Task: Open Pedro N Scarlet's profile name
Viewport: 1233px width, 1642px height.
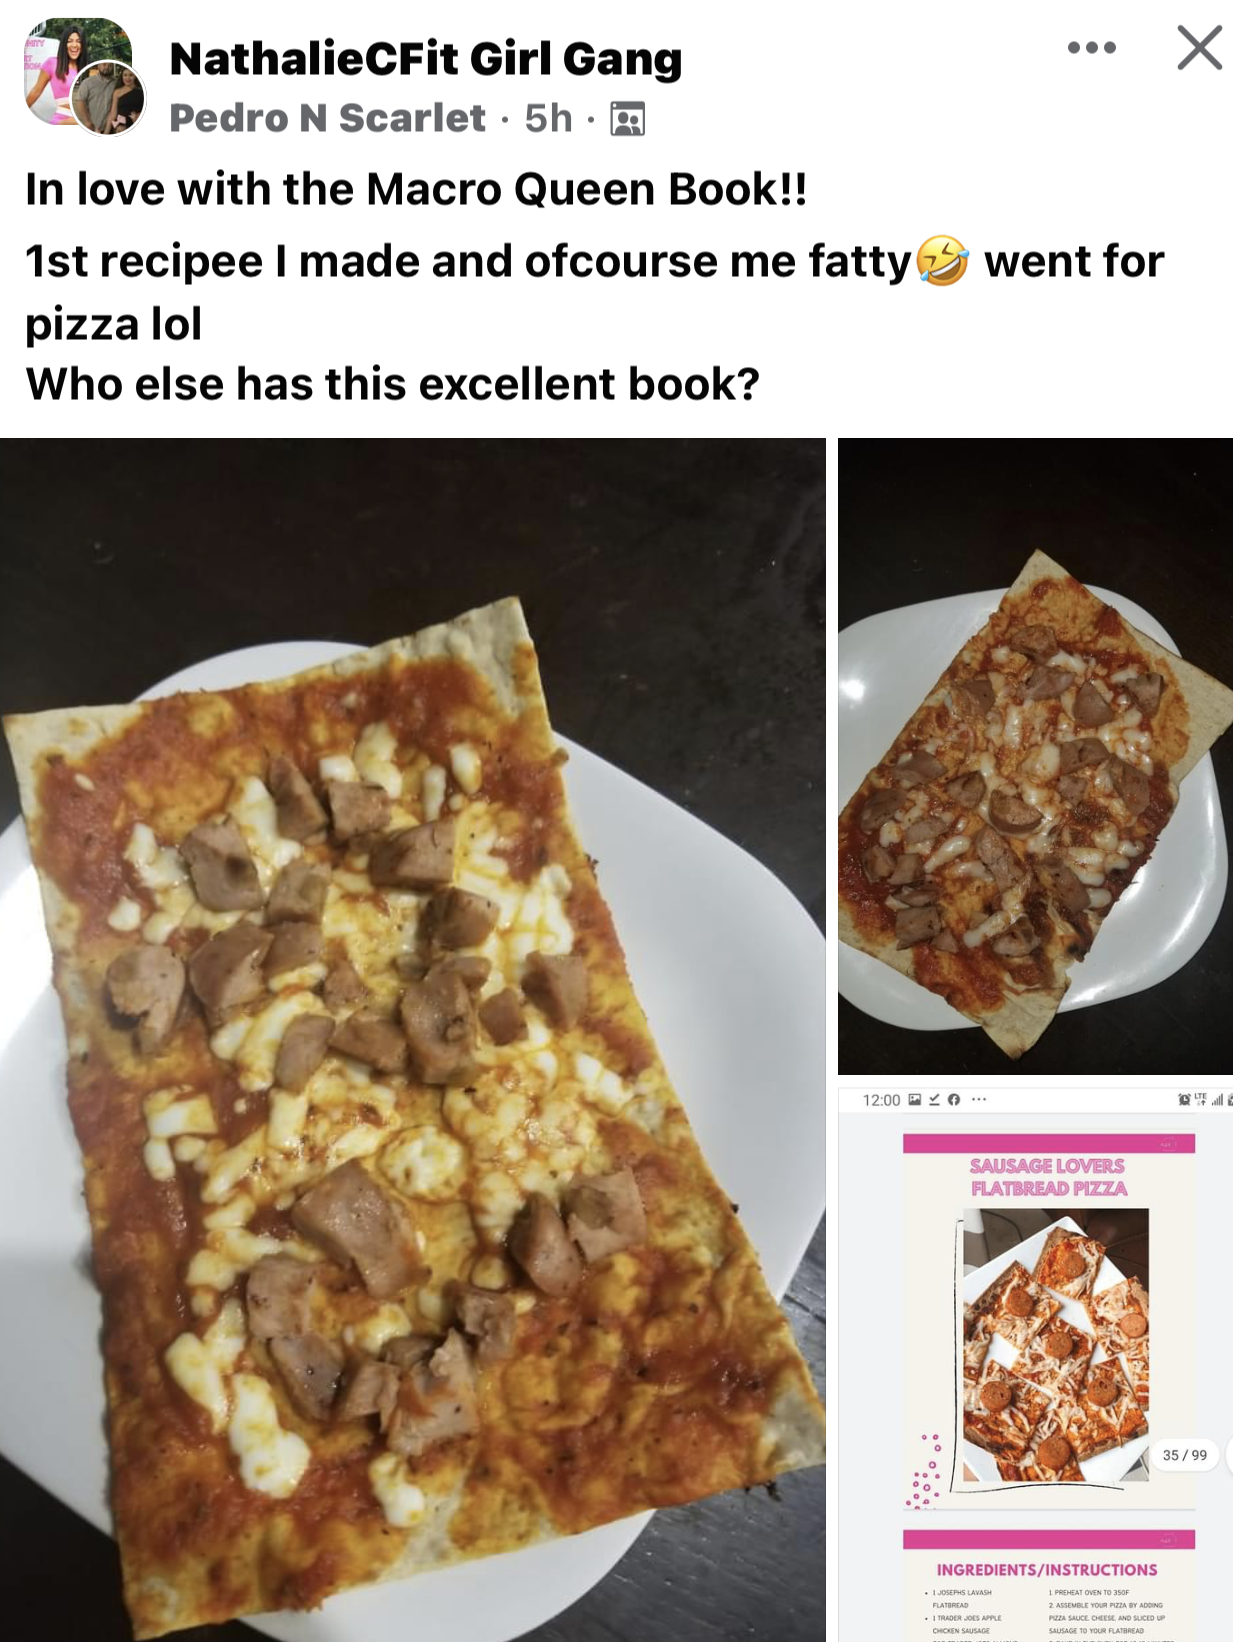Action: click(x=328, y=118)
